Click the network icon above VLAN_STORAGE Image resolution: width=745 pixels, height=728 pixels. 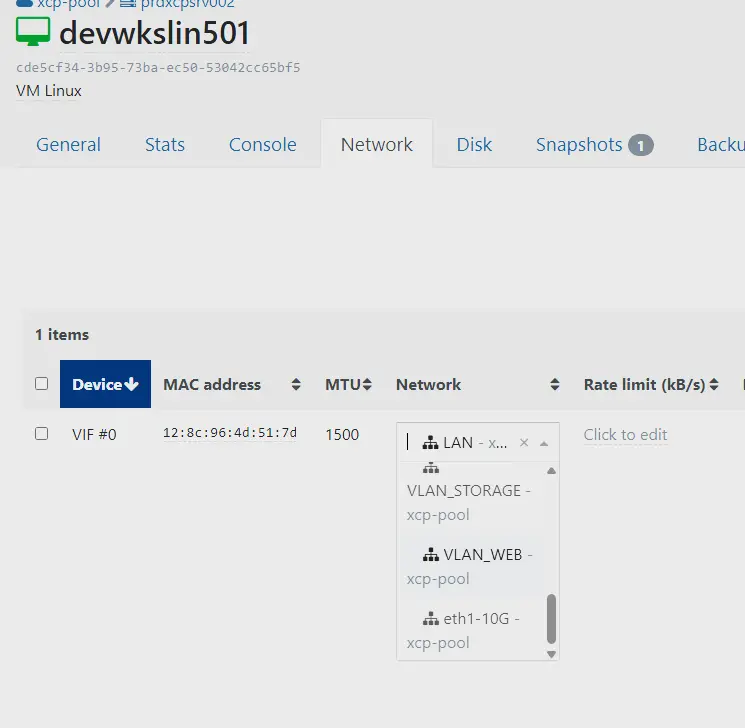point(431,468)
